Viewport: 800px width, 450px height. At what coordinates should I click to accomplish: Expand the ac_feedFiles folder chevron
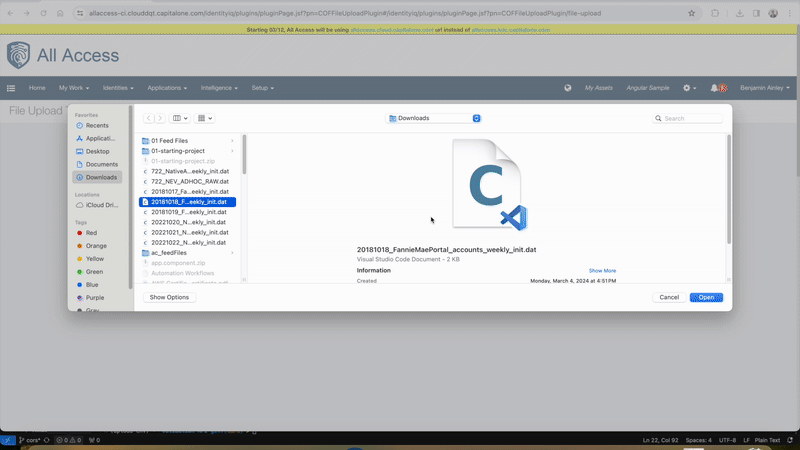(232, 253)
